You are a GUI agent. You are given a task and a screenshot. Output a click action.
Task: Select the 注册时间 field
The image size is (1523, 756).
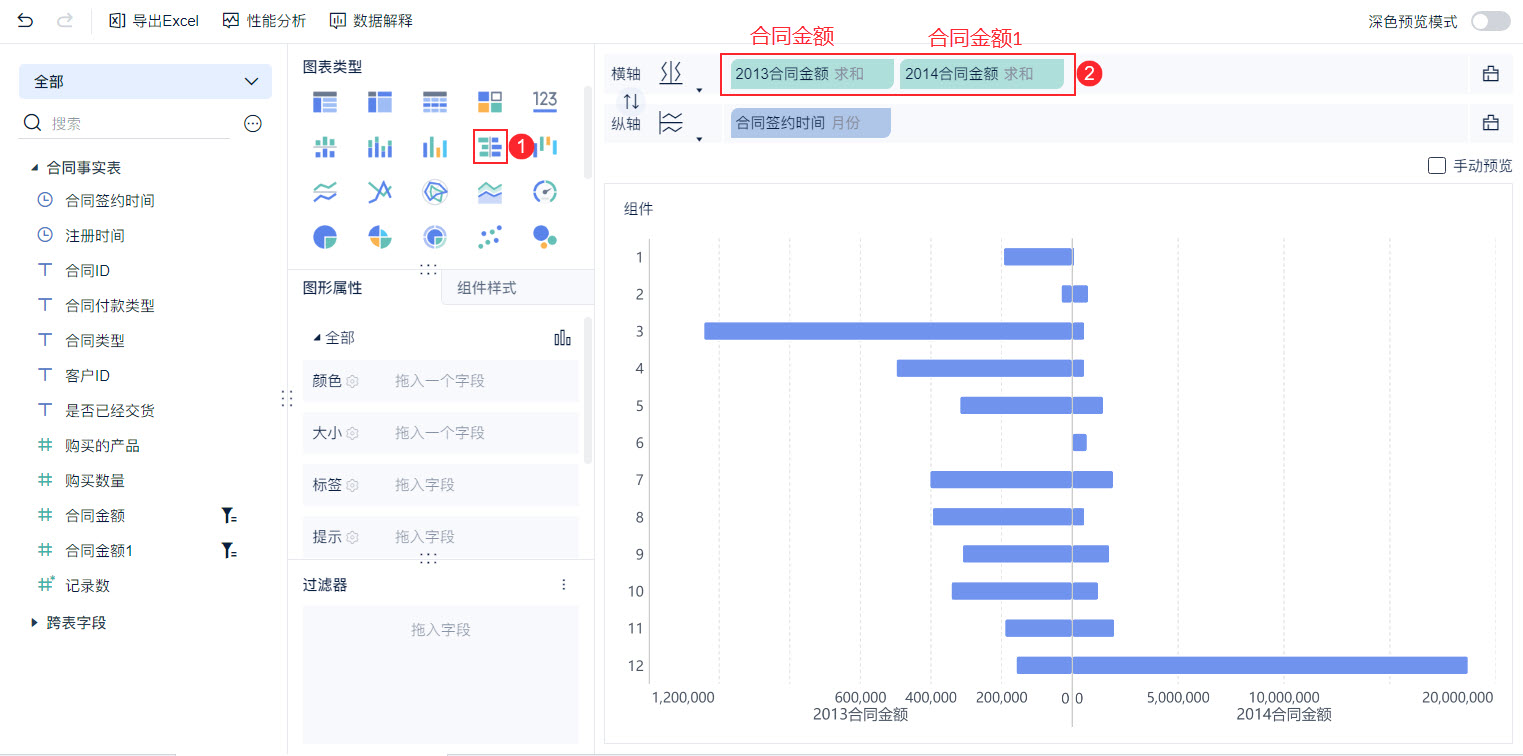tap(95, 235)
